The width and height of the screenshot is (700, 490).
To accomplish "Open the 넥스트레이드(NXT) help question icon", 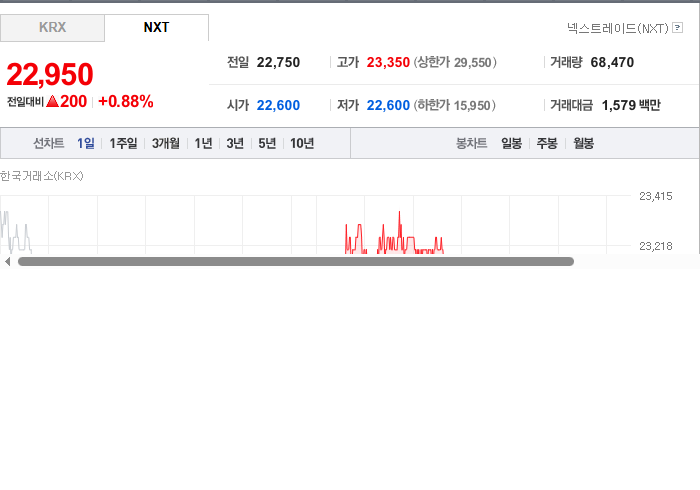I will pos(677,28).
